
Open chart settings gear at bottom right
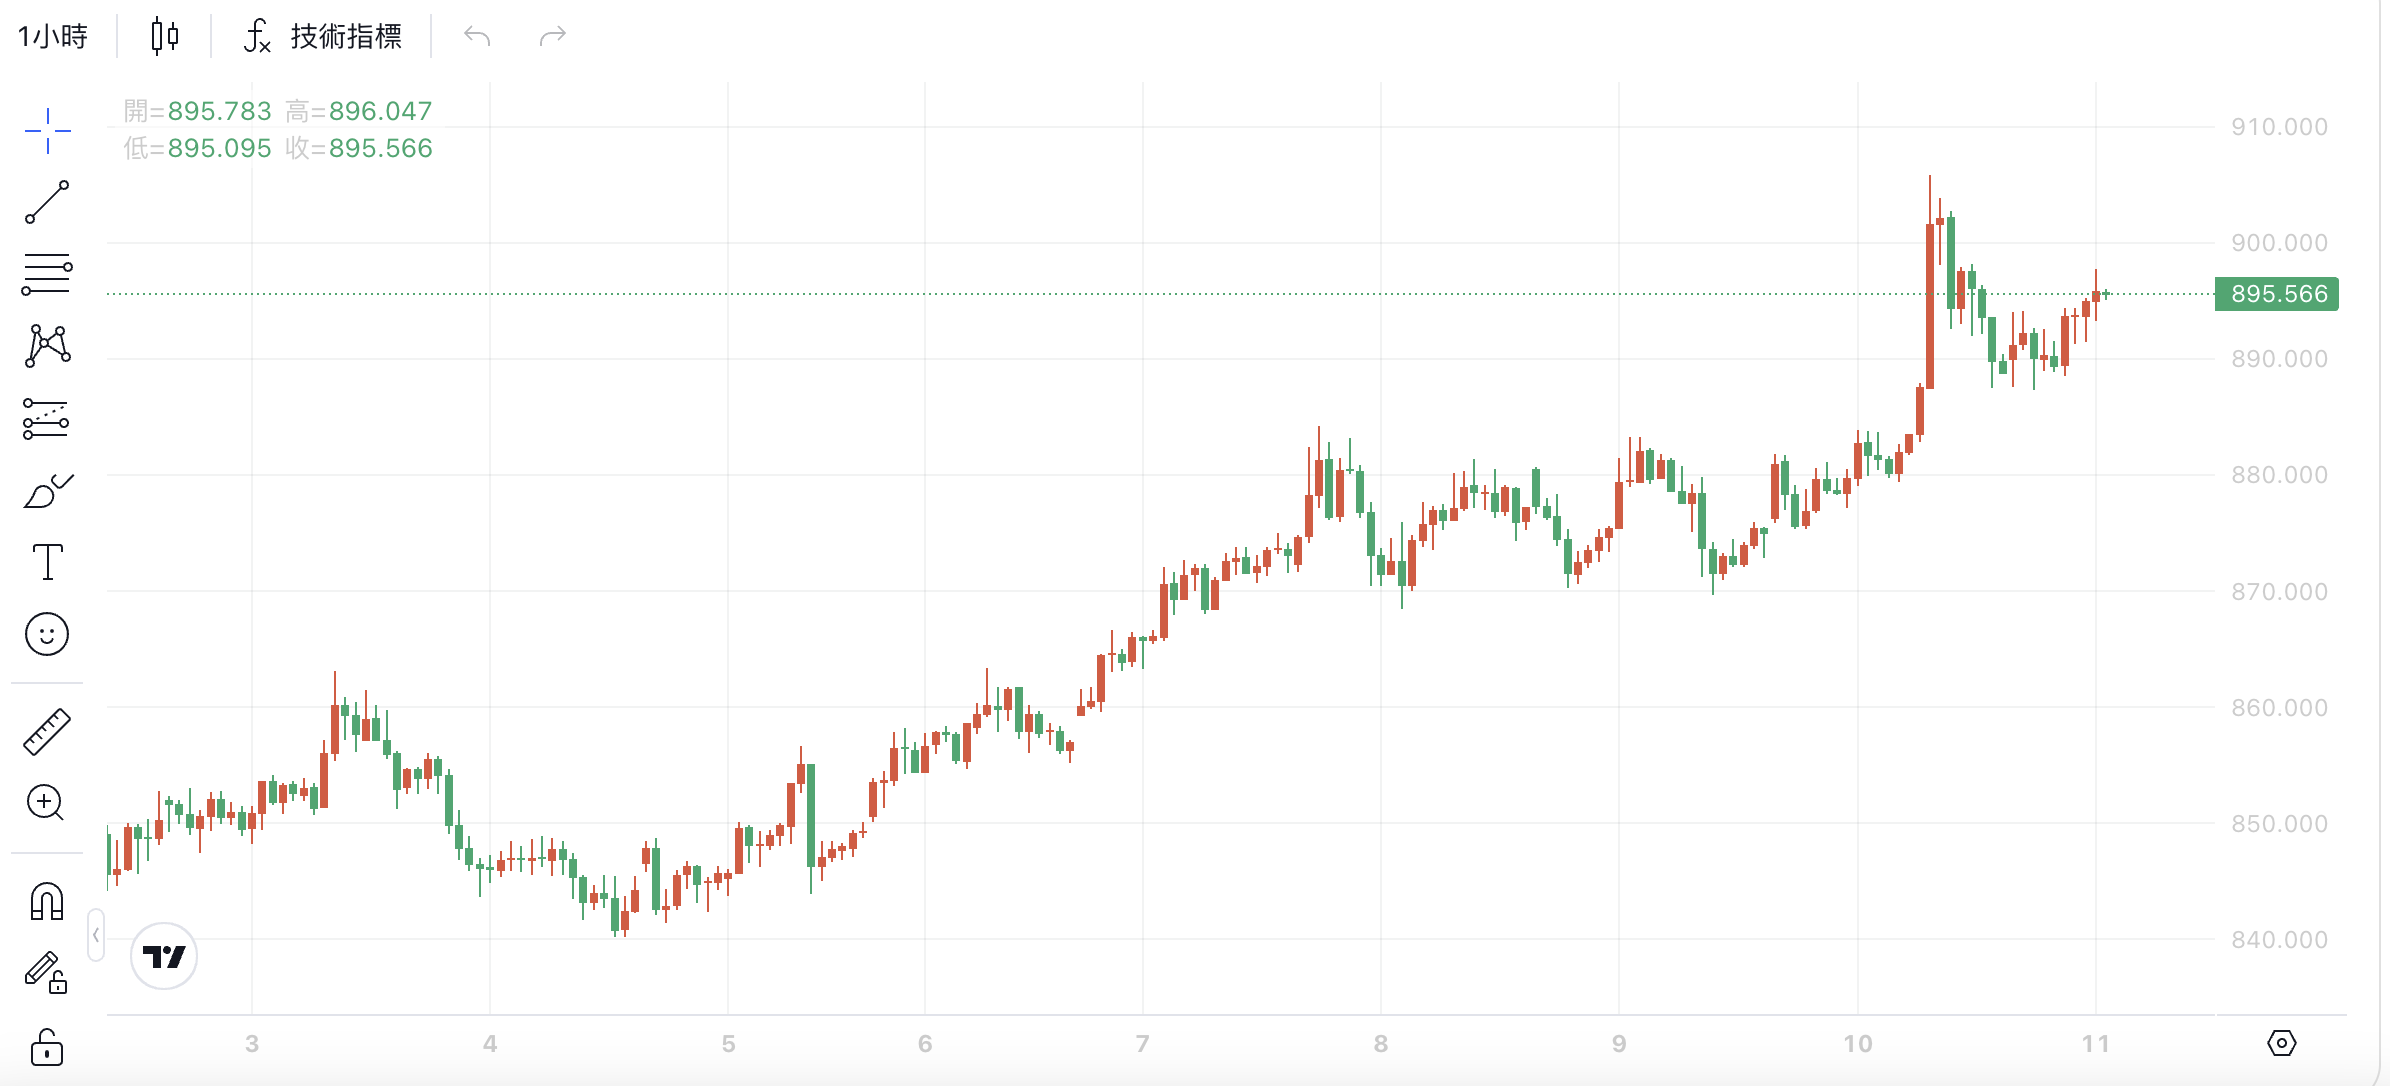coord(2281,1043)
